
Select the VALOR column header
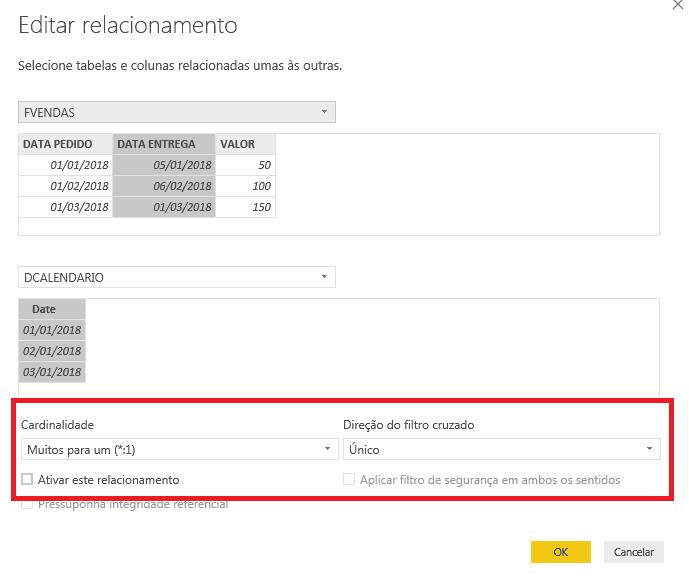coord(245,144)
